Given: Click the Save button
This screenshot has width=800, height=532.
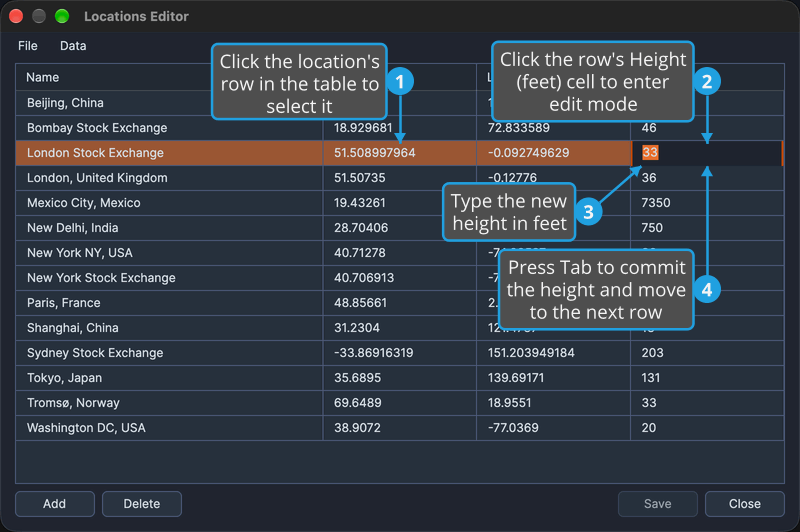Looking at the screenshot, I should [x=658, y=503].
